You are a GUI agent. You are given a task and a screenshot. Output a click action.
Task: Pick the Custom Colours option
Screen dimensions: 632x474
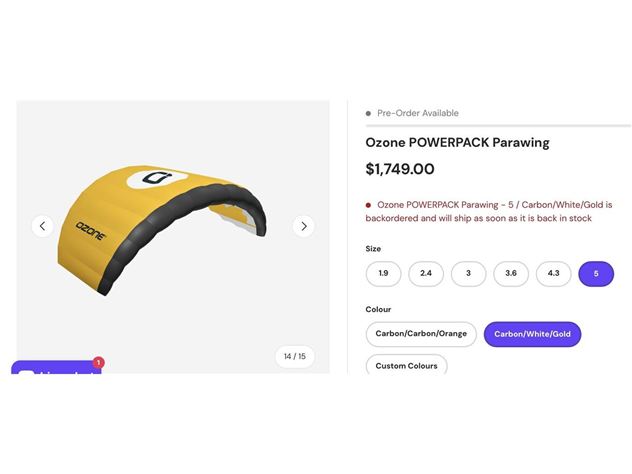click(x=406, y=364)
